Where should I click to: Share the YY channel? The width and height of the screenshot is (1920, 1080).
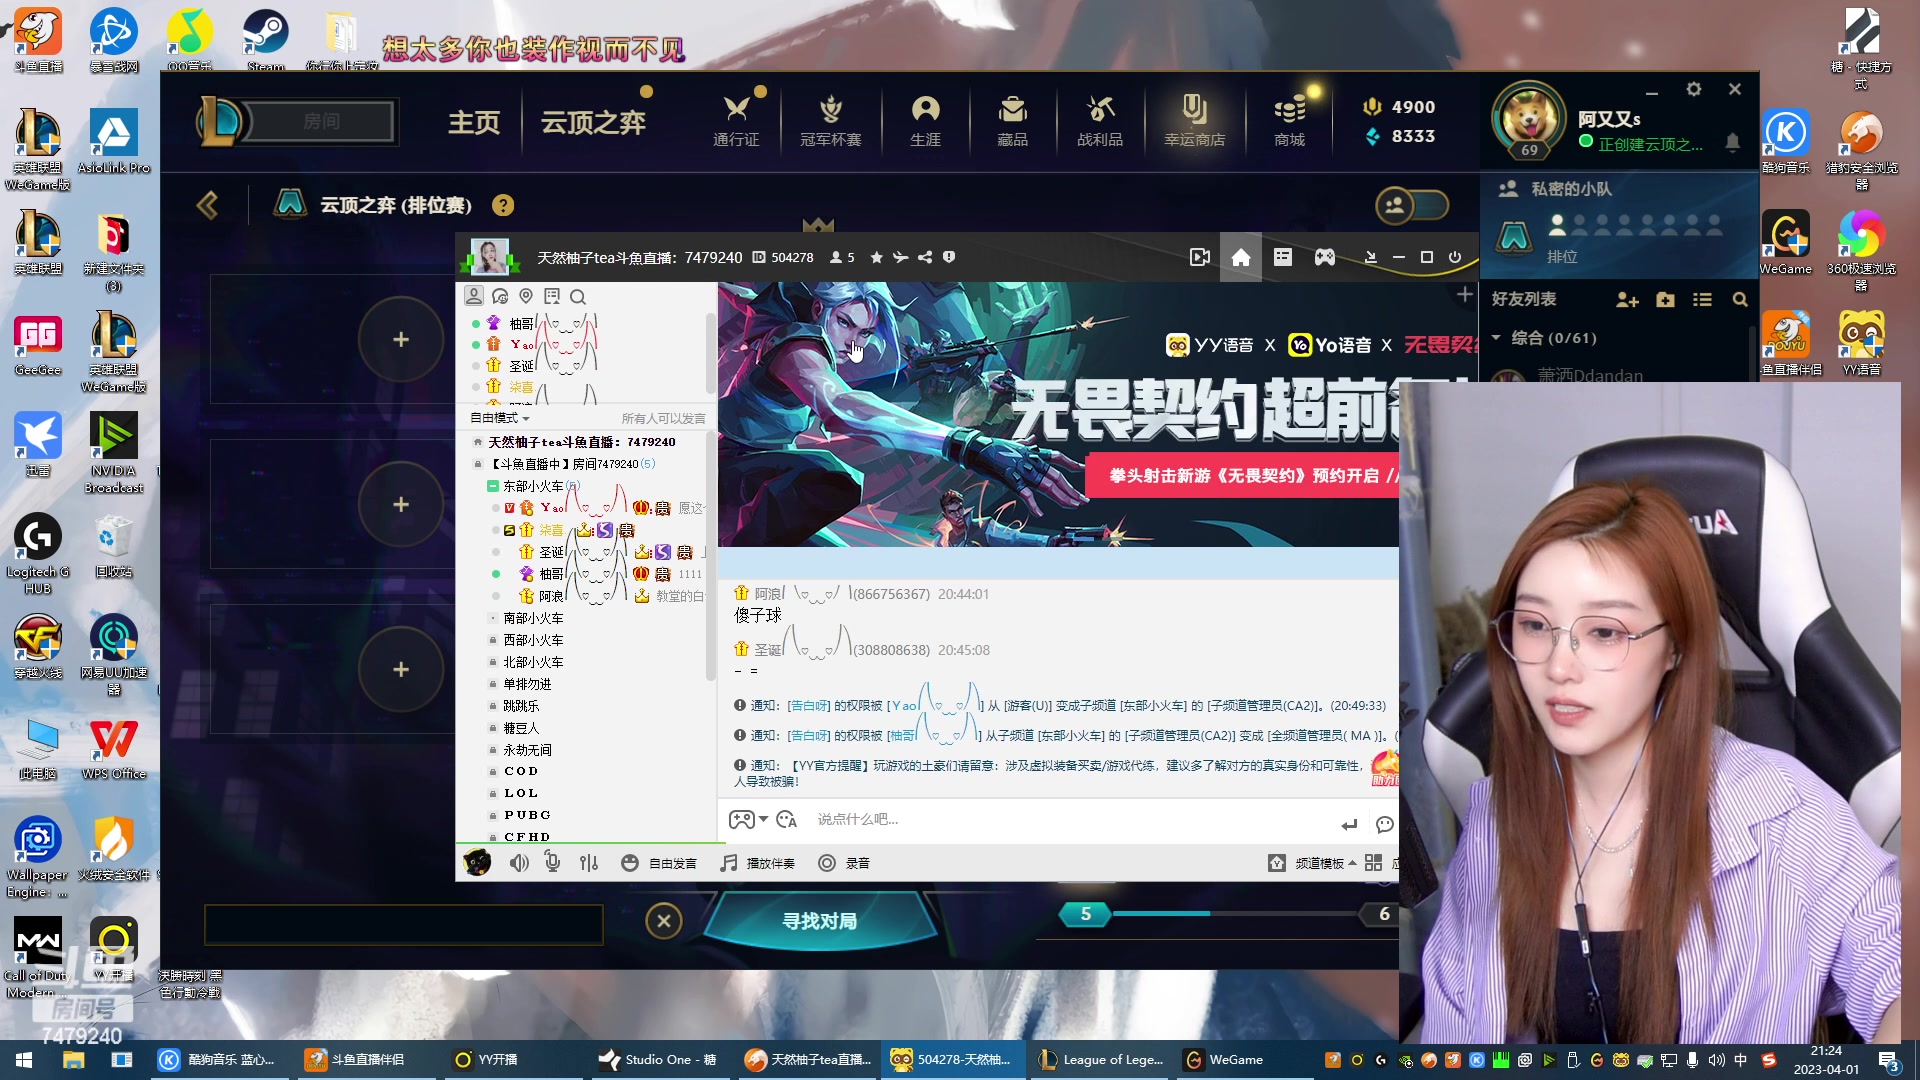[925, 257]
